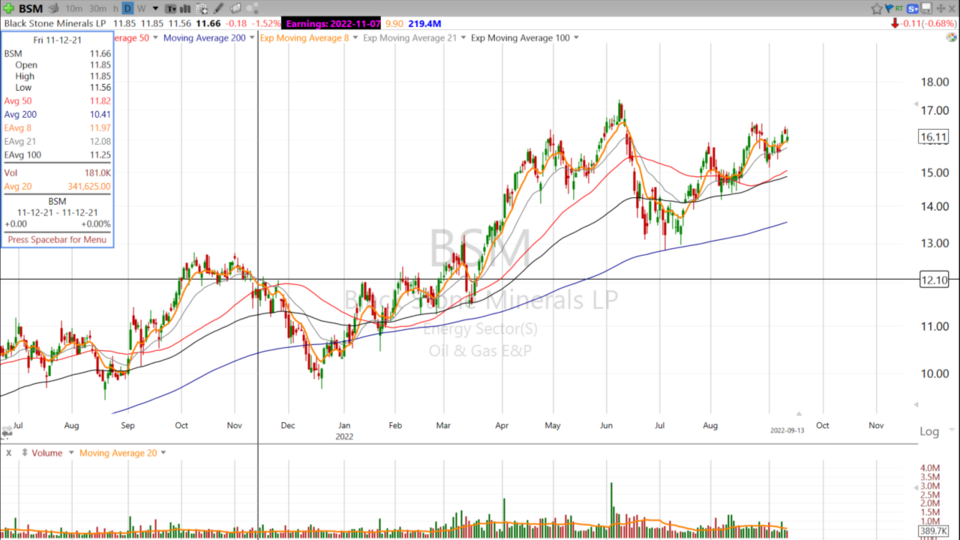This screenshot has width=960, height=540.
Task: Click the 'Black Stone Minerals LP' company name
Action: click(x=54, y=23)
